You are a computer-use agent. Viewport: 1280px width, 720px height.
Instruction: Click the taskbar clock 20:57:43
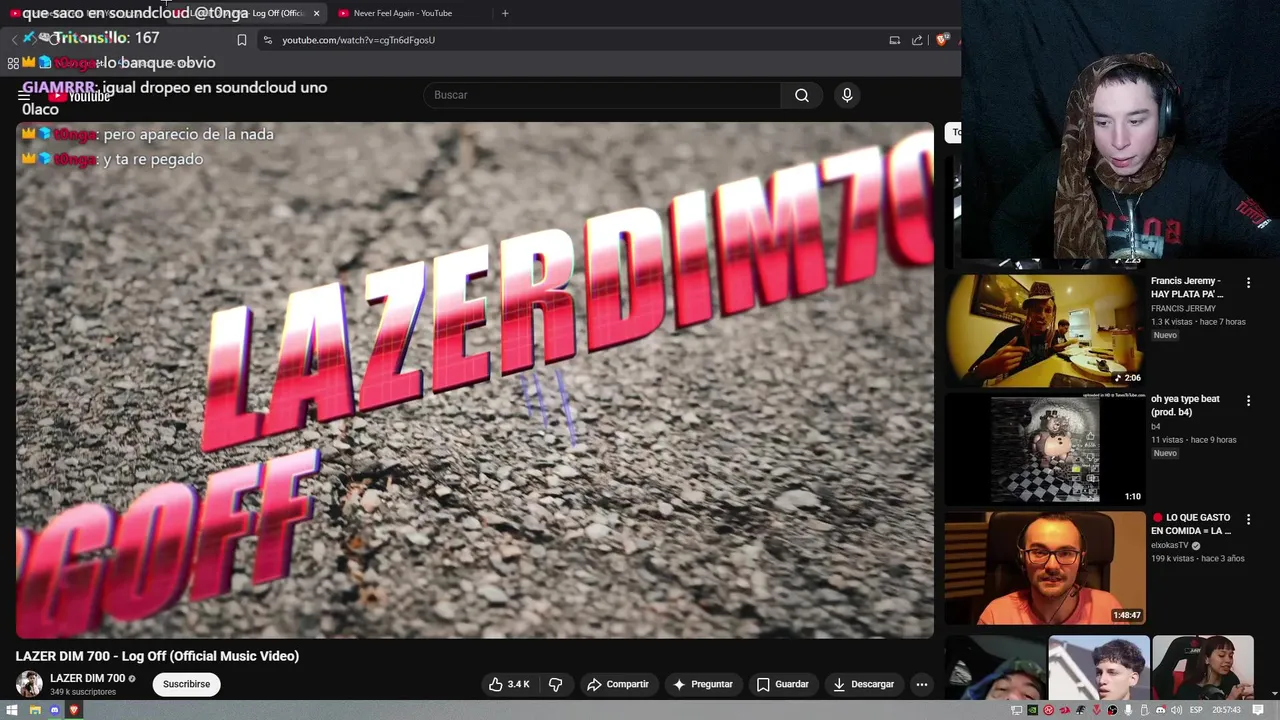tap(1226, 710)
